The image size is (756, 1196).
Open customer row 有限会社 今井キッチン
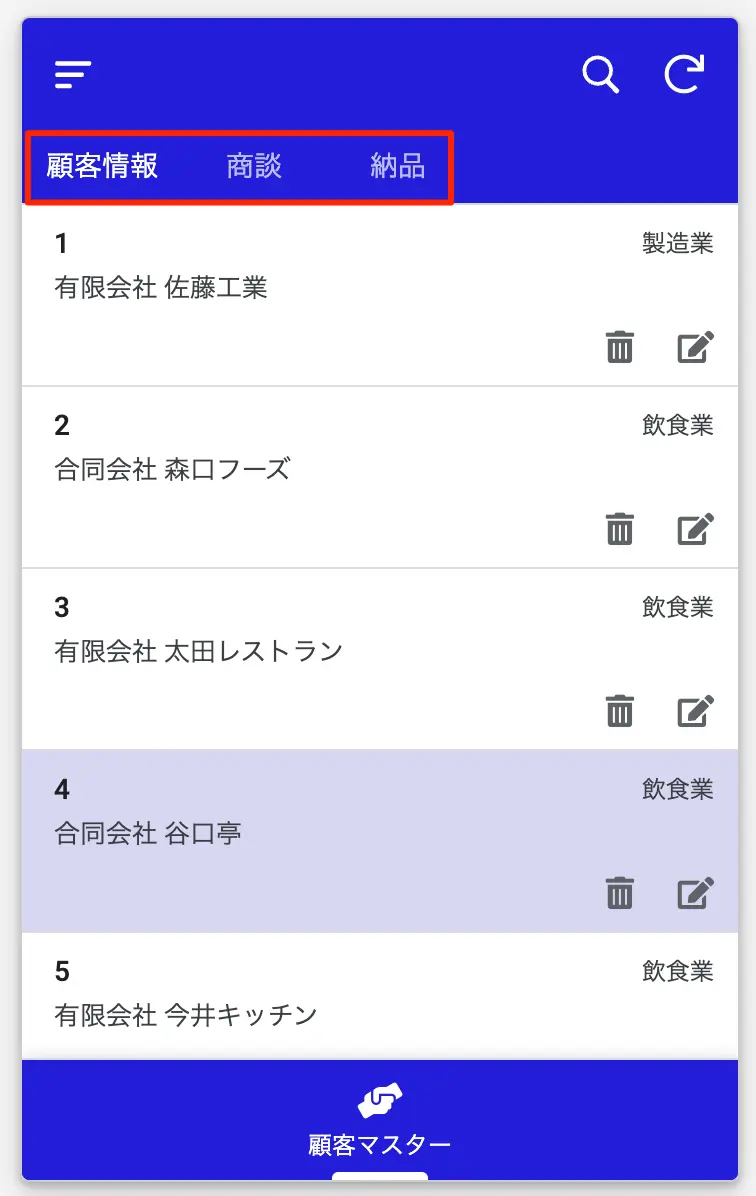click(x=380, y=996)
